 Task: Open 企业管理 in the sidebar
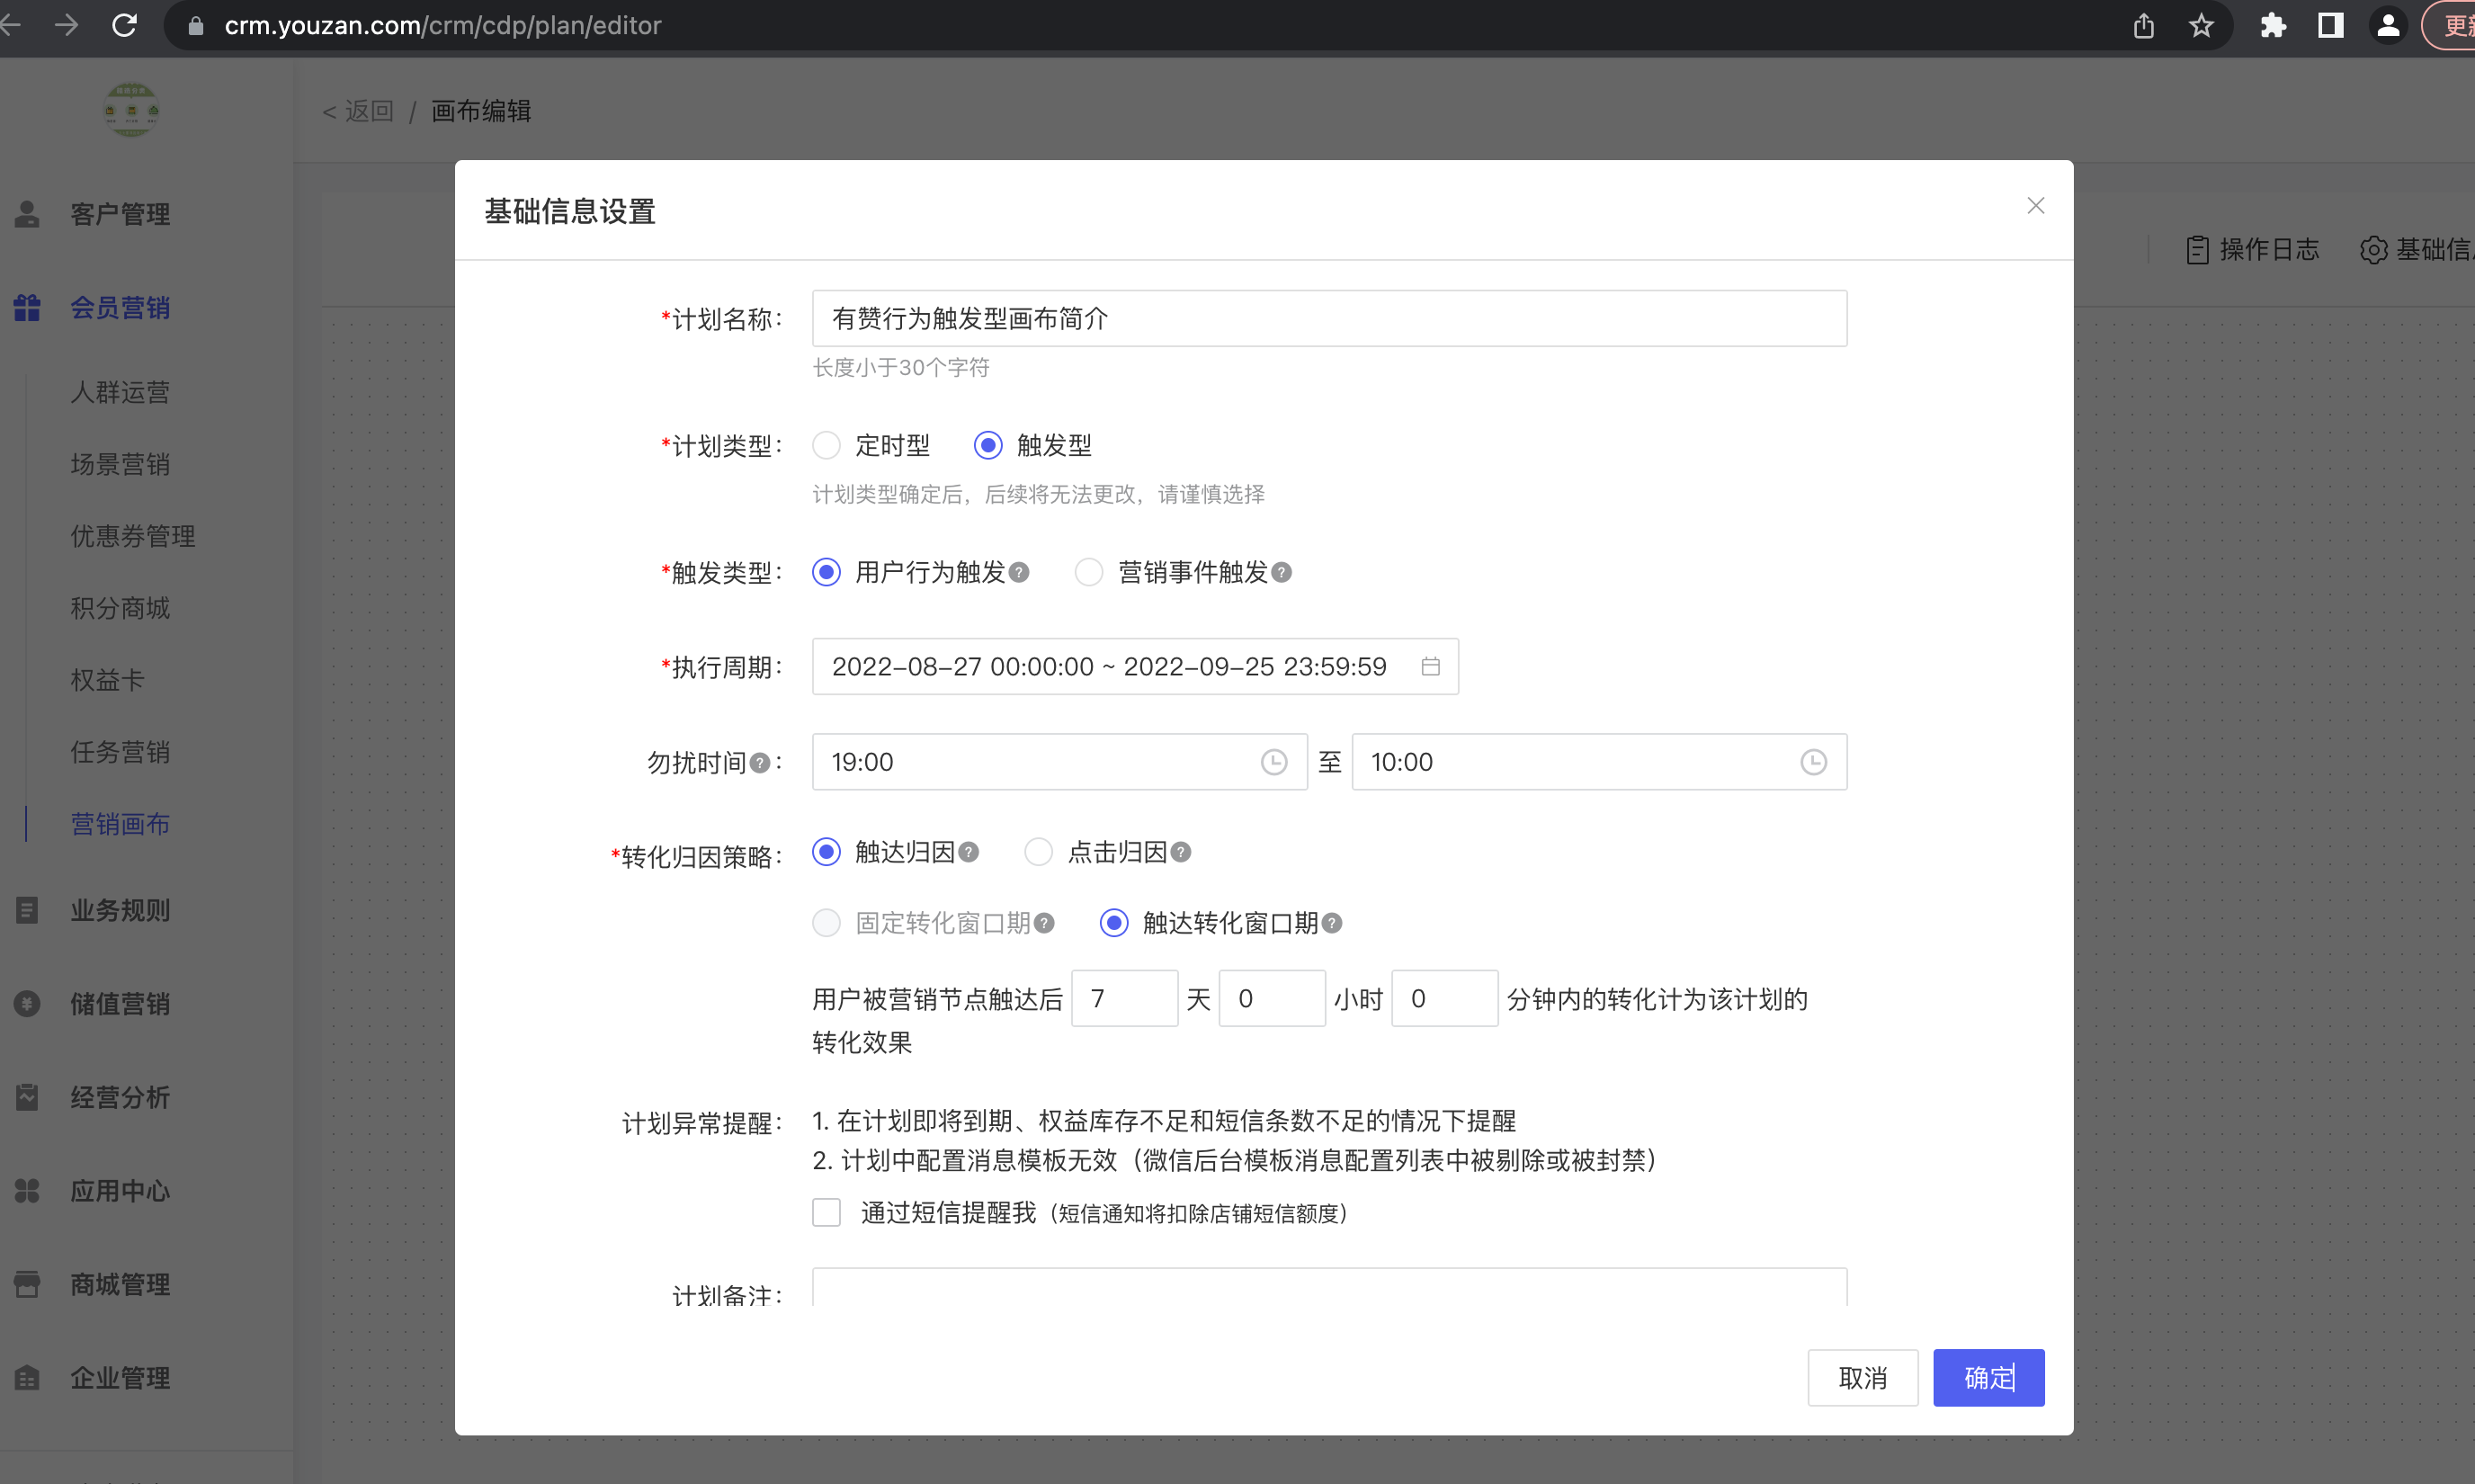point(120,1378)
